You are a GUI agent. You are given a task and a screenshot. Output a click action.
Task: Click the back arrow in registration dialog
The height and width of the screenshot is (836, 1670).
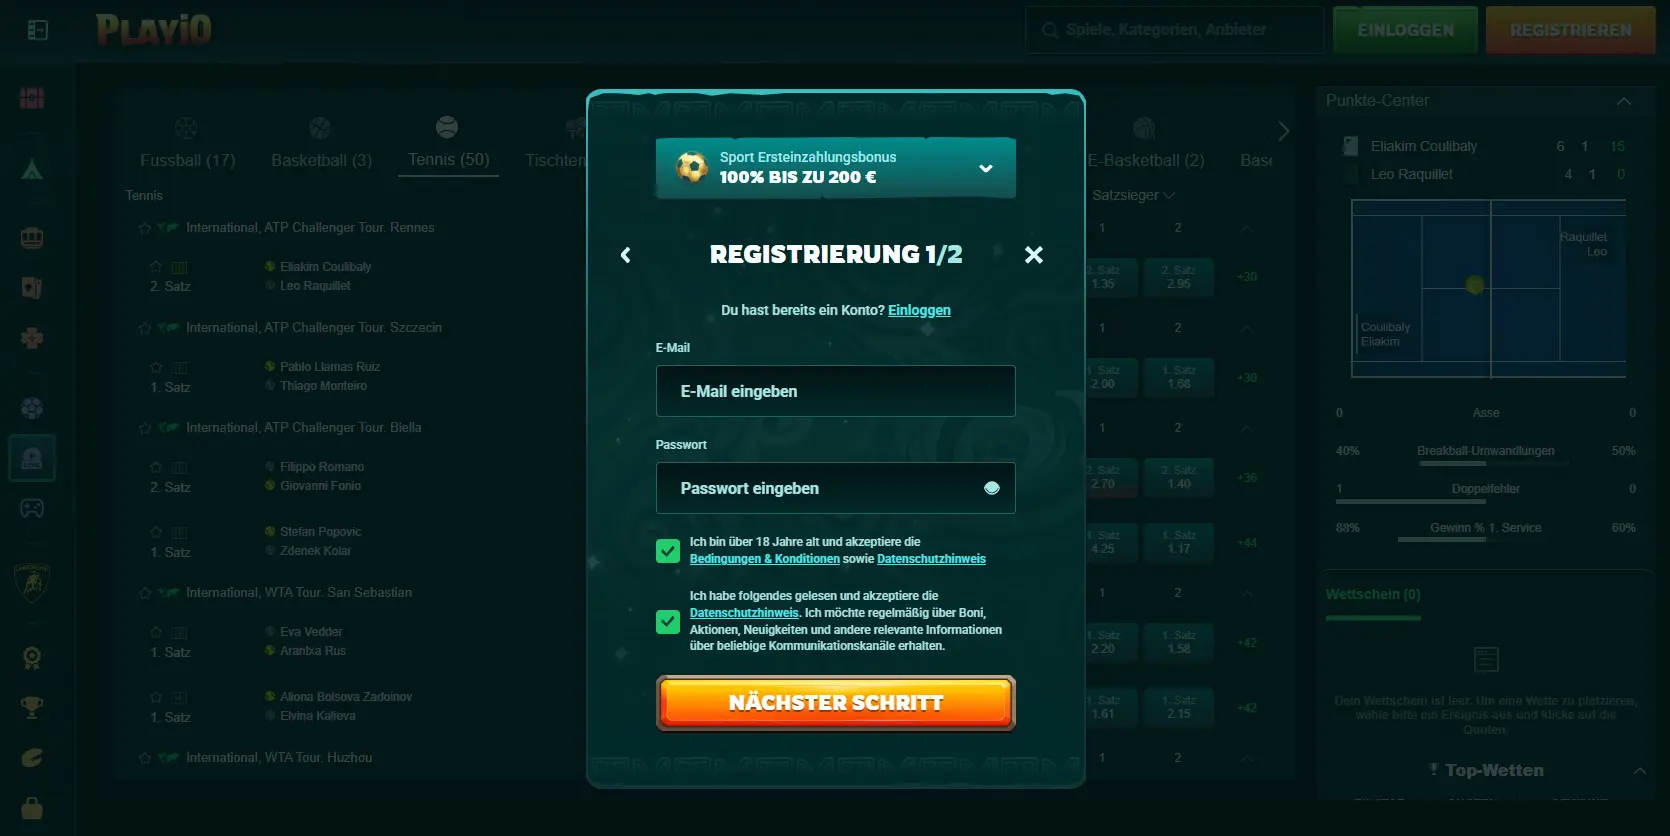pyautogui.click(x=626, y=255)
